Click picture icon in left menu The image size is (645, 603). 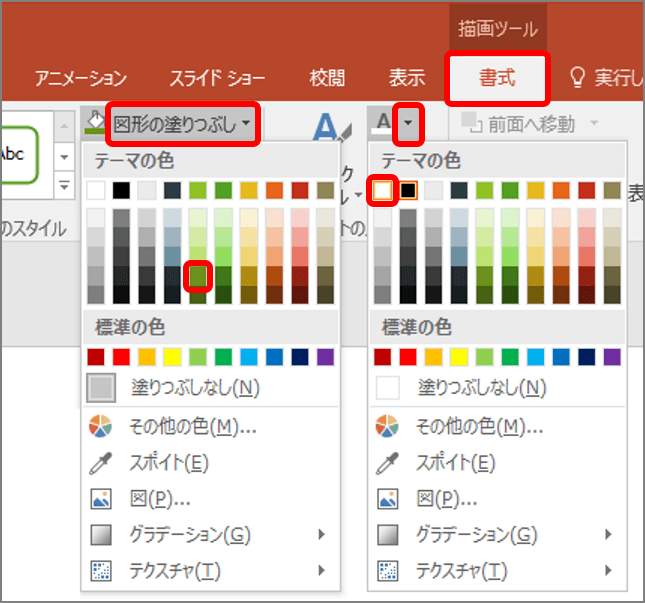pos(101,499)
